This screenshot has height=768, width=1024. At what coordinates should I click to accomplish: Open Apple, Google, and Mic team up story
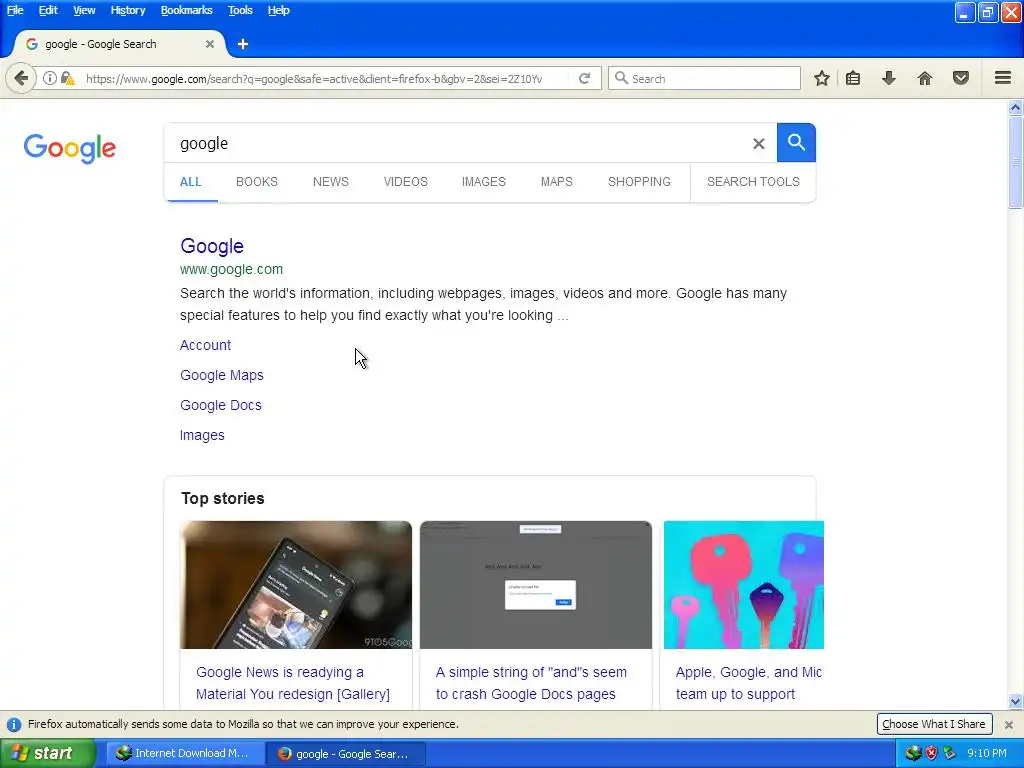pyautogui.click(x=748, y=683)
